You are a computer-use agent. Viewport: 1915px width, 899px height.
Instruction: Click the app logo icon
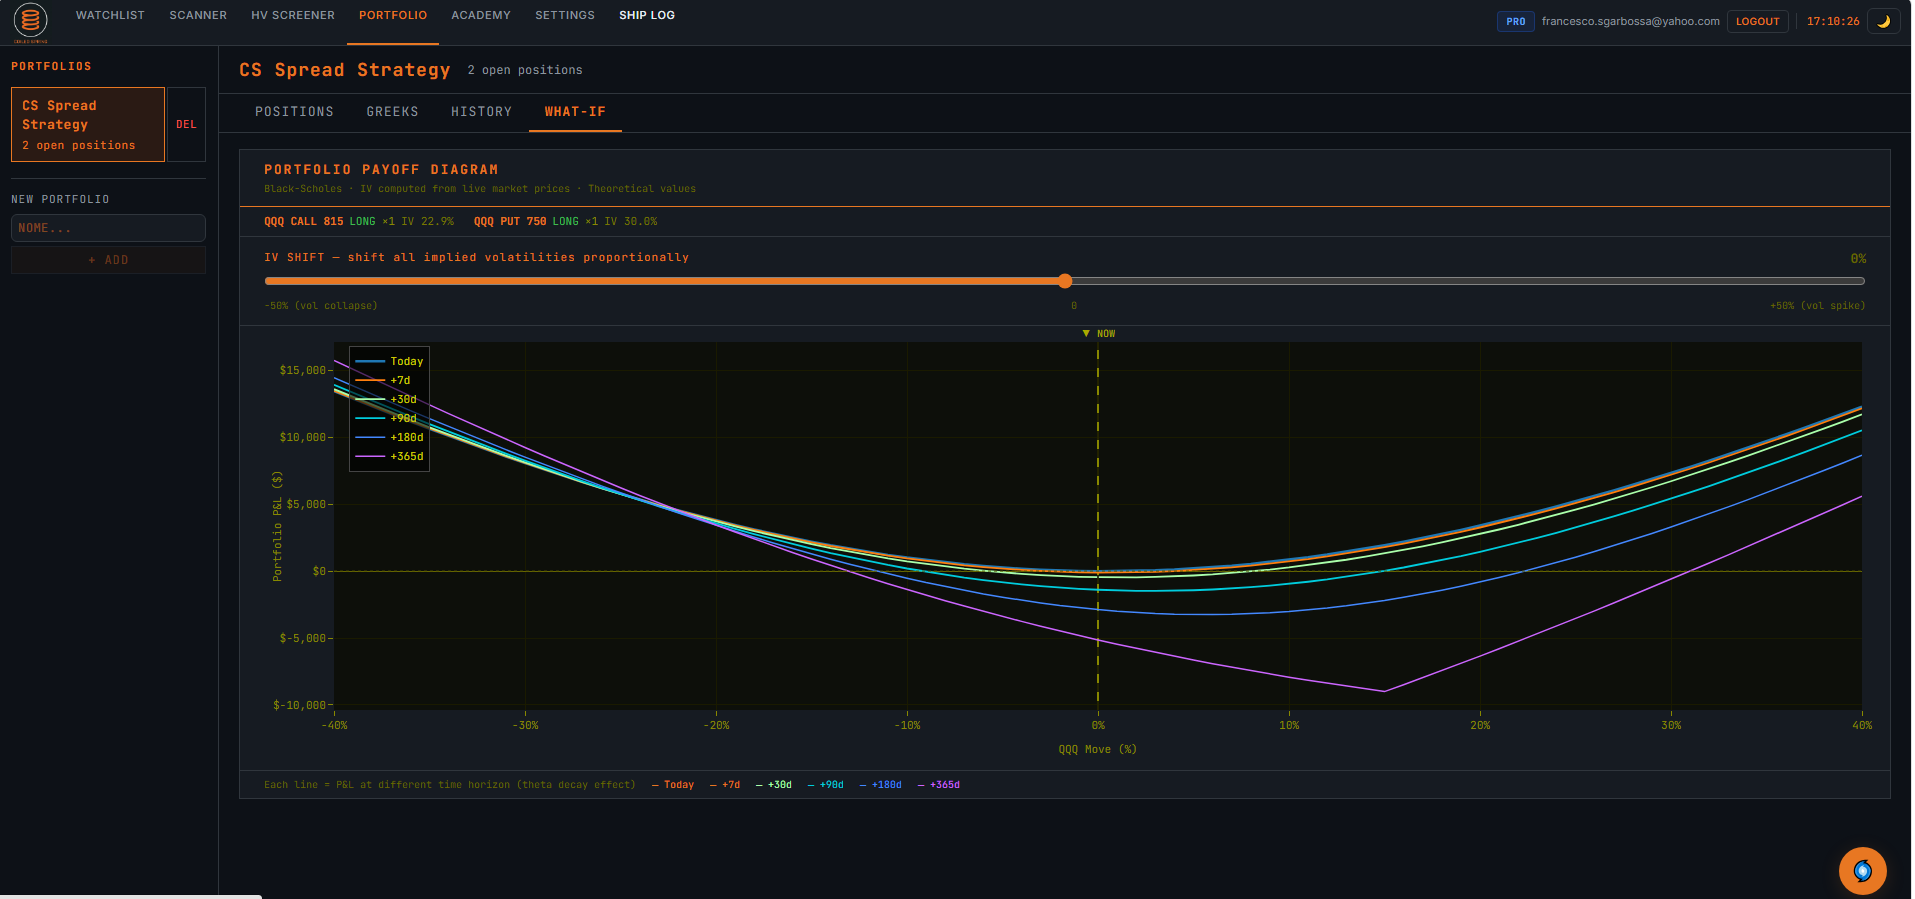click(x=31, y=21)
